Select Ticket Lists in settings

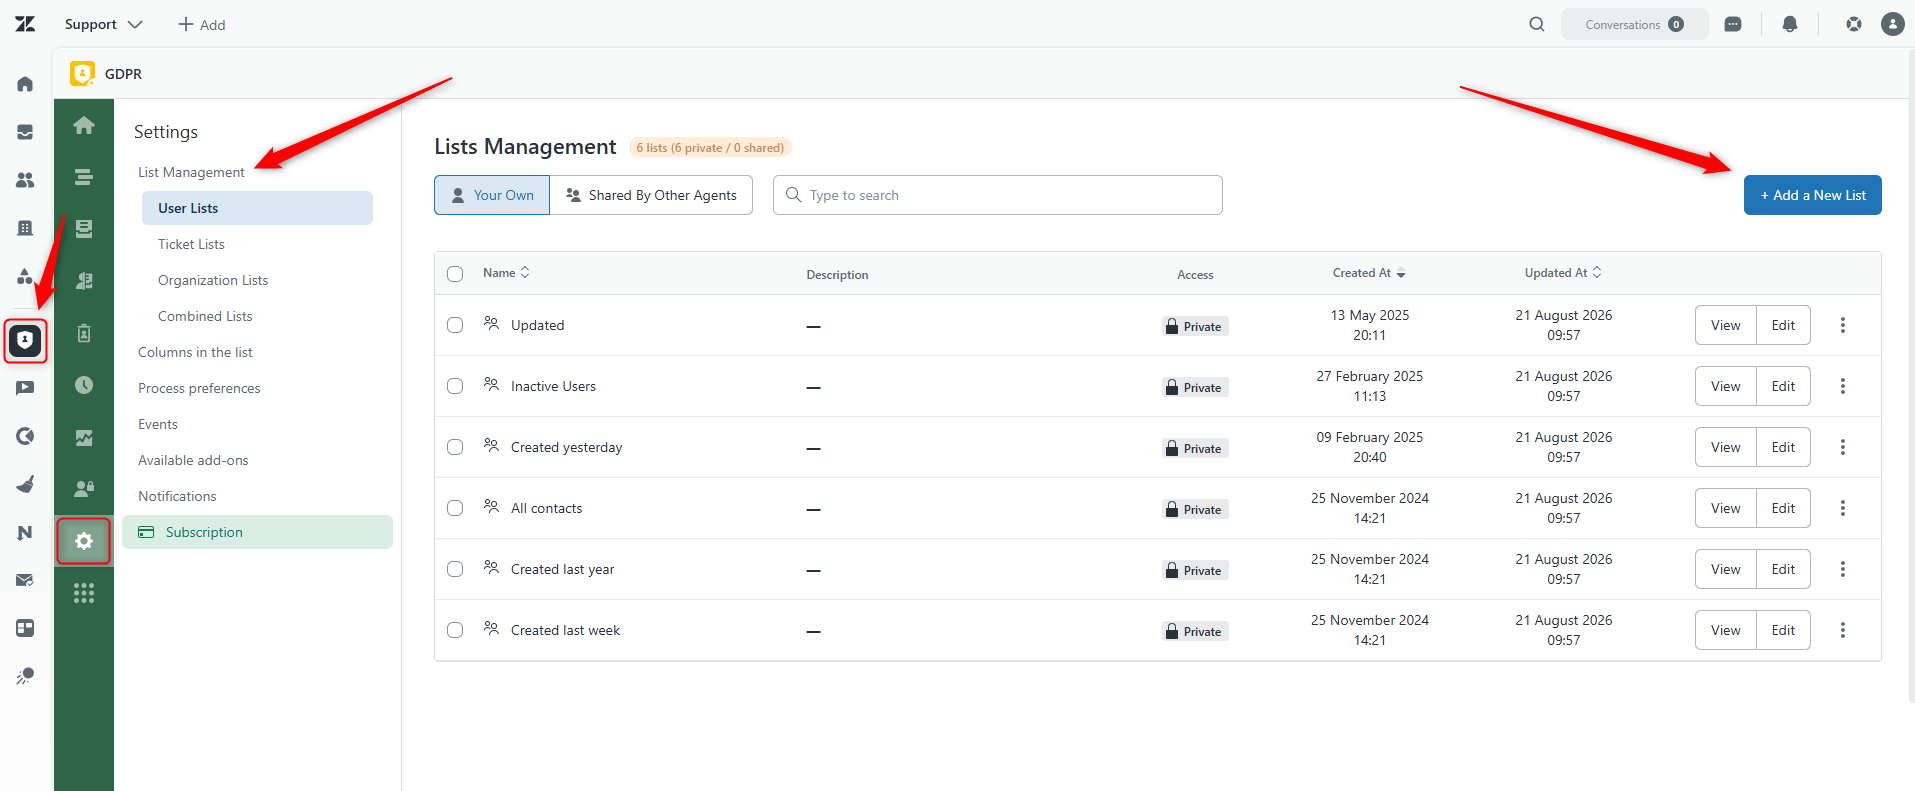pos(191,244)
